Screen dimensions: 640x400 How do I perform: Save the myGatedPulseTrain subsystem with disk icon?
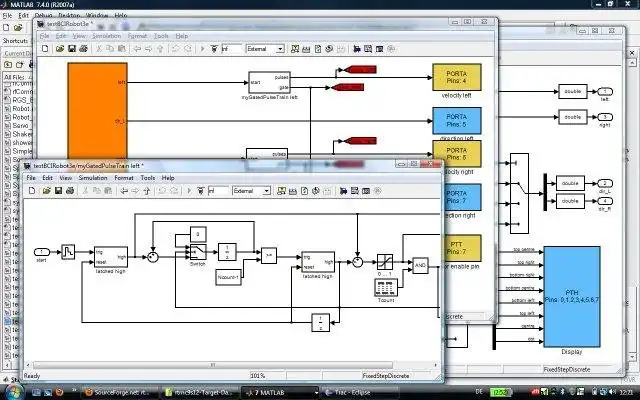[58, 191]
